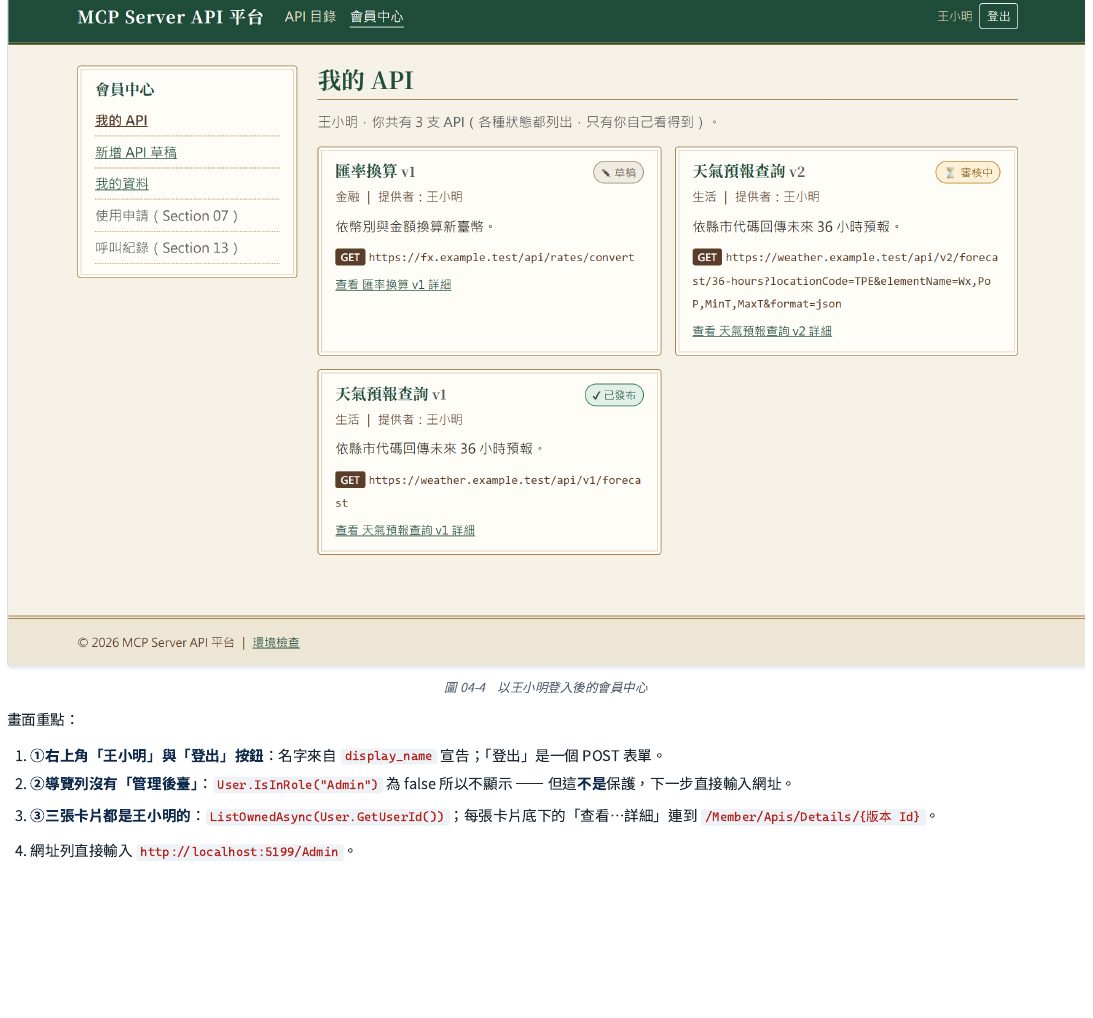Screen dimensions: 1093x1018
Task: Click the User.IsInRole("Admin") code snippet
Action: point(297,785)
